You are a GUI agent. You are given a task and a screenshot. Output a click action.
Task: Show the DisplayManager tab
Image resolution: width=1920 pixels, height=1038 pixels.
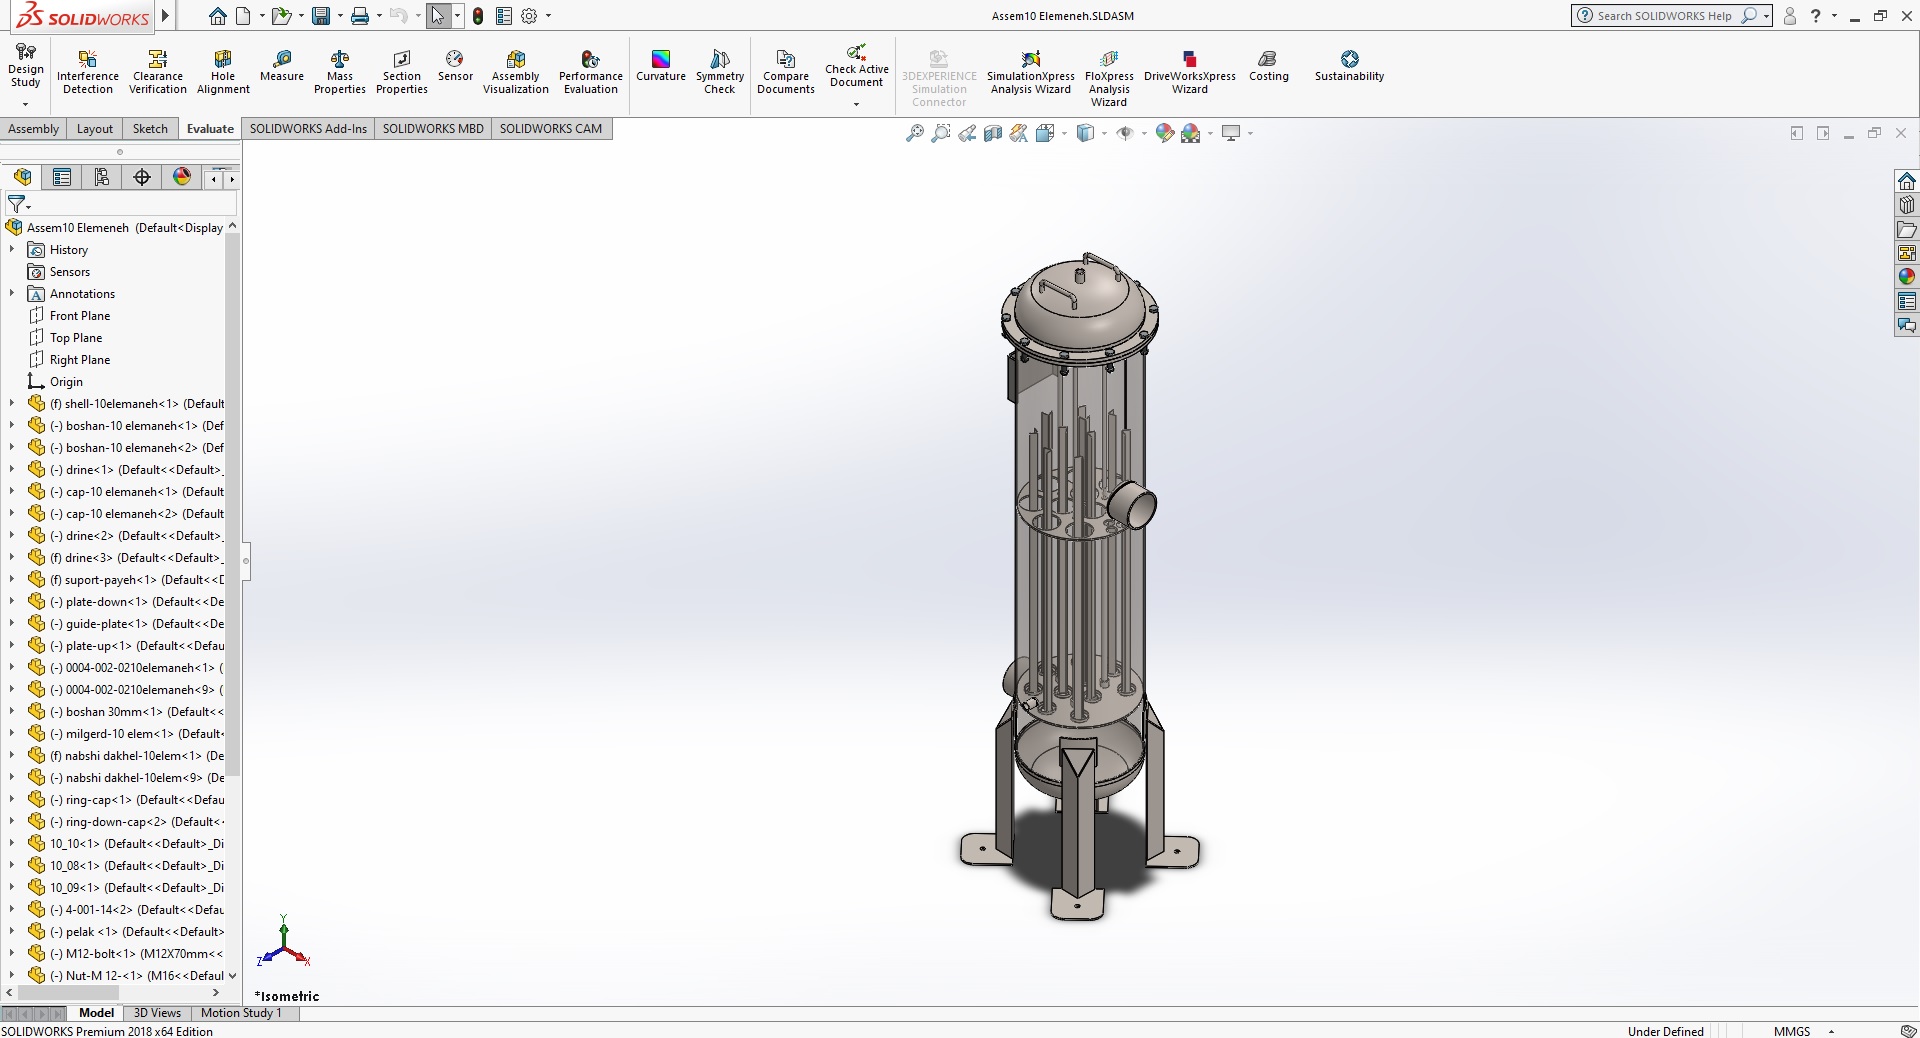182,177
